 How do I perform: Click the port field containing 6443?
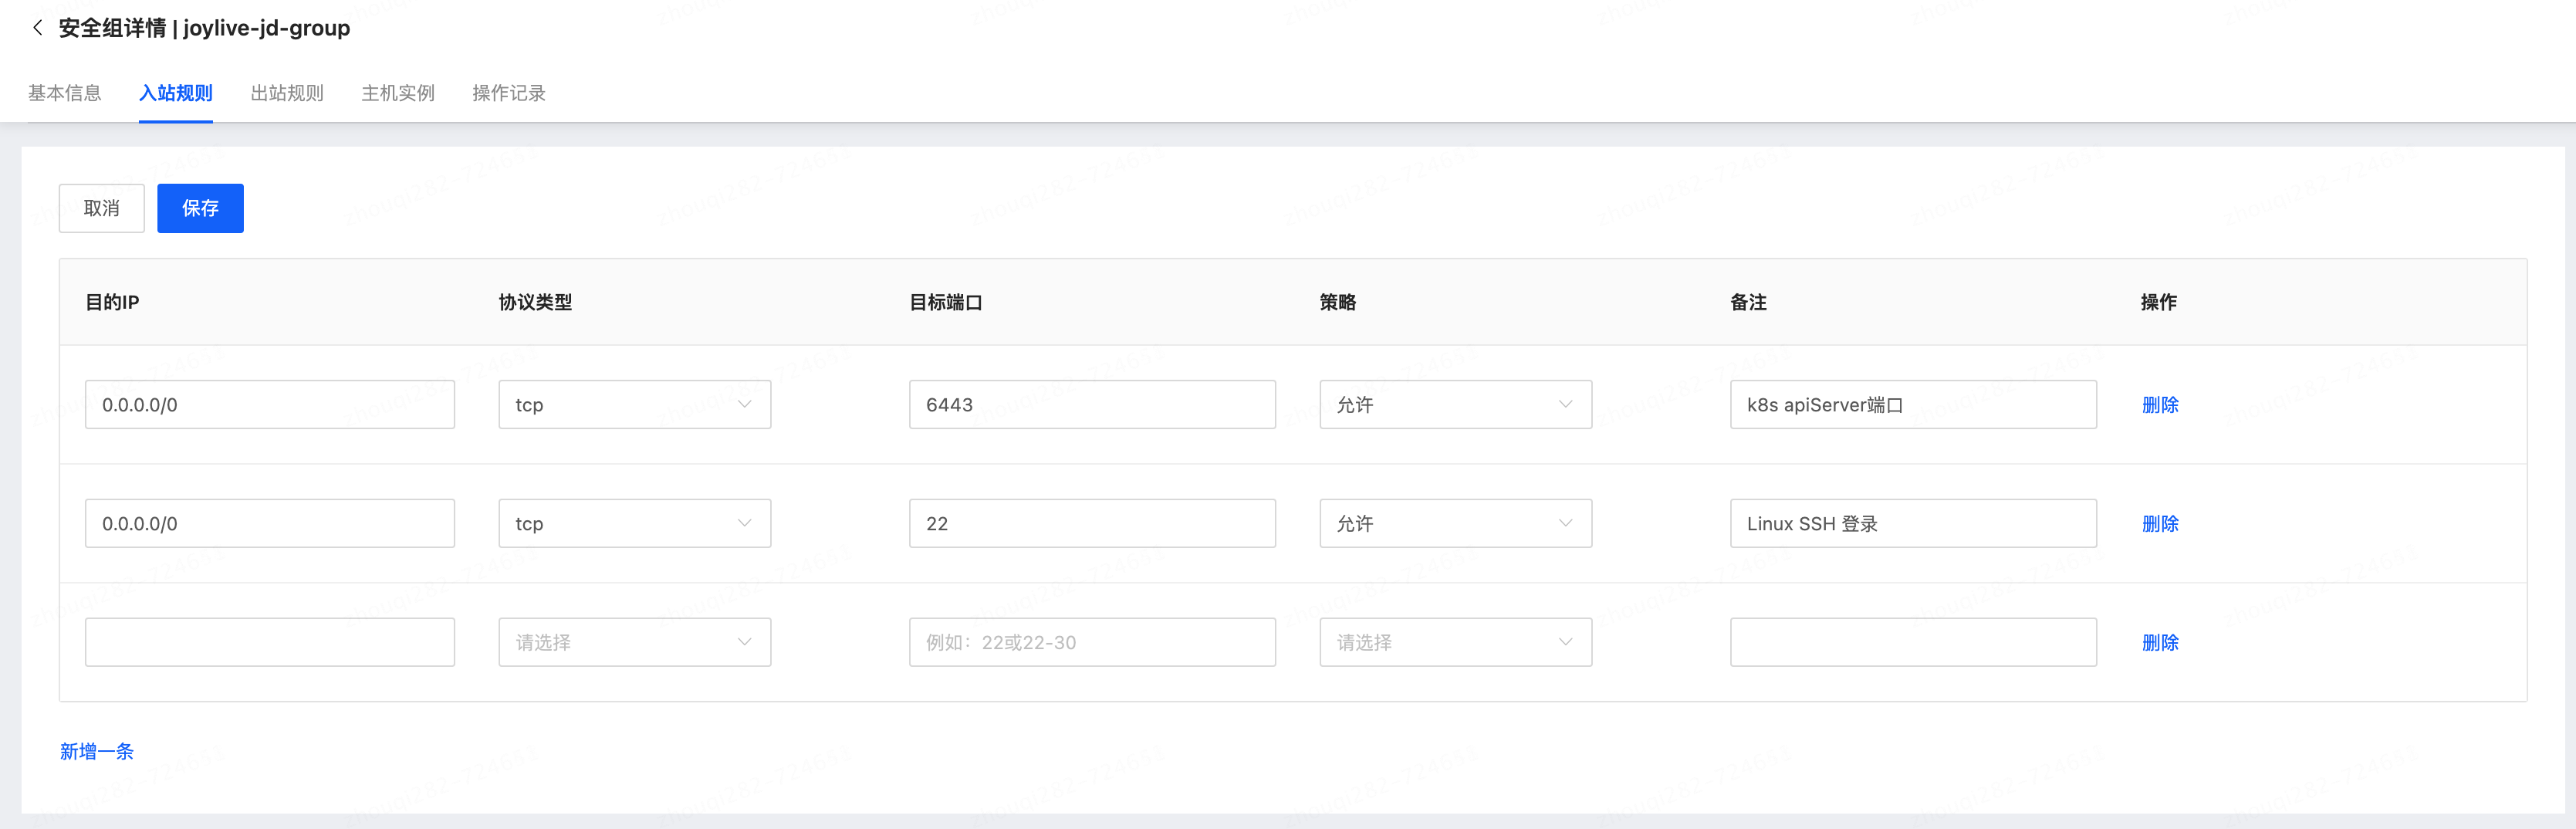[x=1092, y=405]
